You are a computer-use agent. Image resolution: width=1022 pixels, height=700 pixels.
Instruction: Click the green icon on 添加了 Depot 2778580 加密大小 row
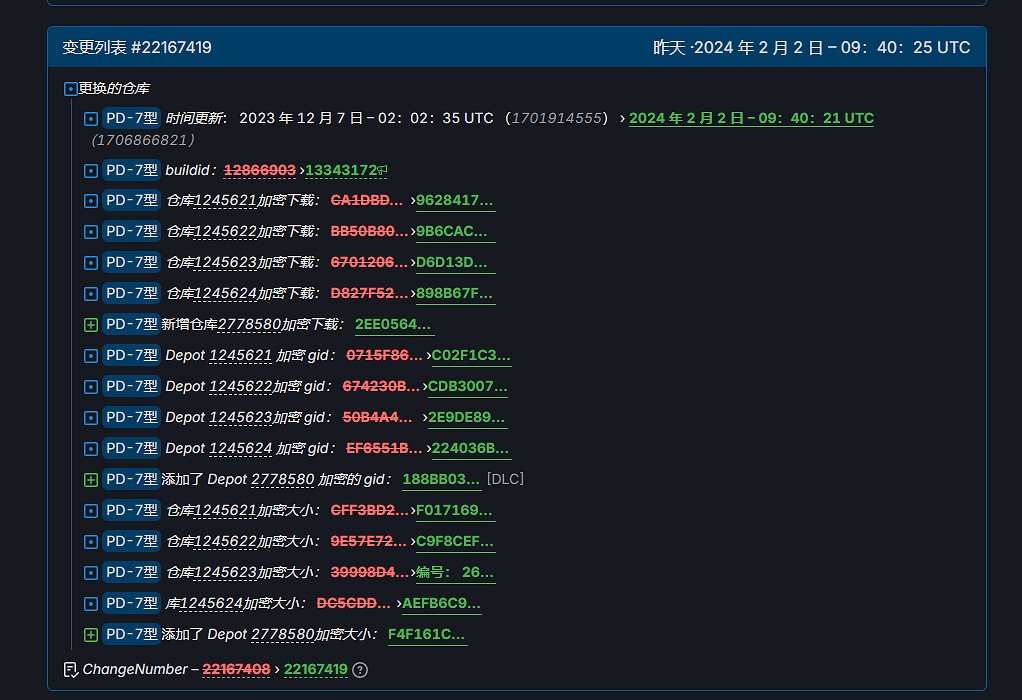tap(90, 634)
